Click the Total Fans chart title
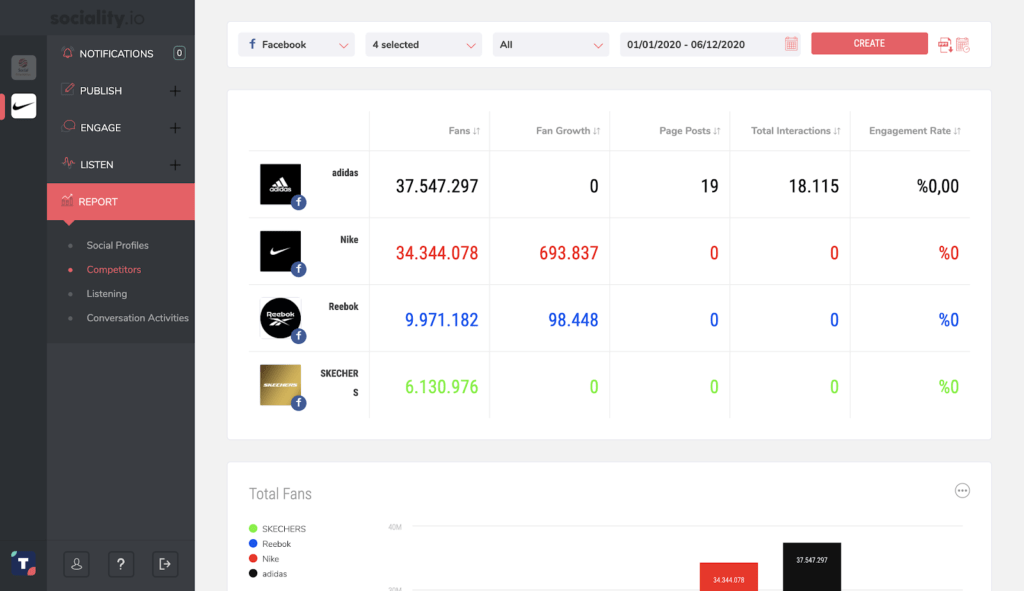 pyautogui.click(x=280, y=494)
